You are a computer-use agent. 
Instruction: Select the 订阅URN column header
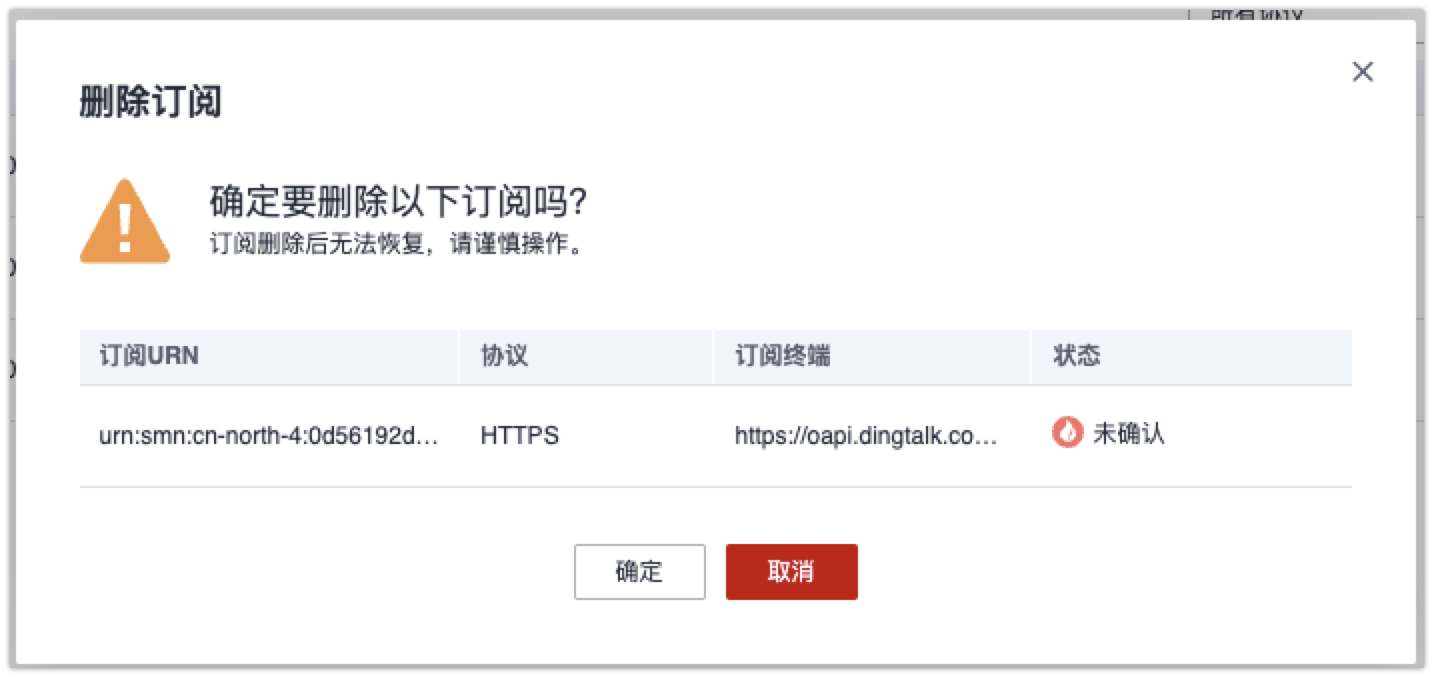pyautogui.click(x=149, y=357)
